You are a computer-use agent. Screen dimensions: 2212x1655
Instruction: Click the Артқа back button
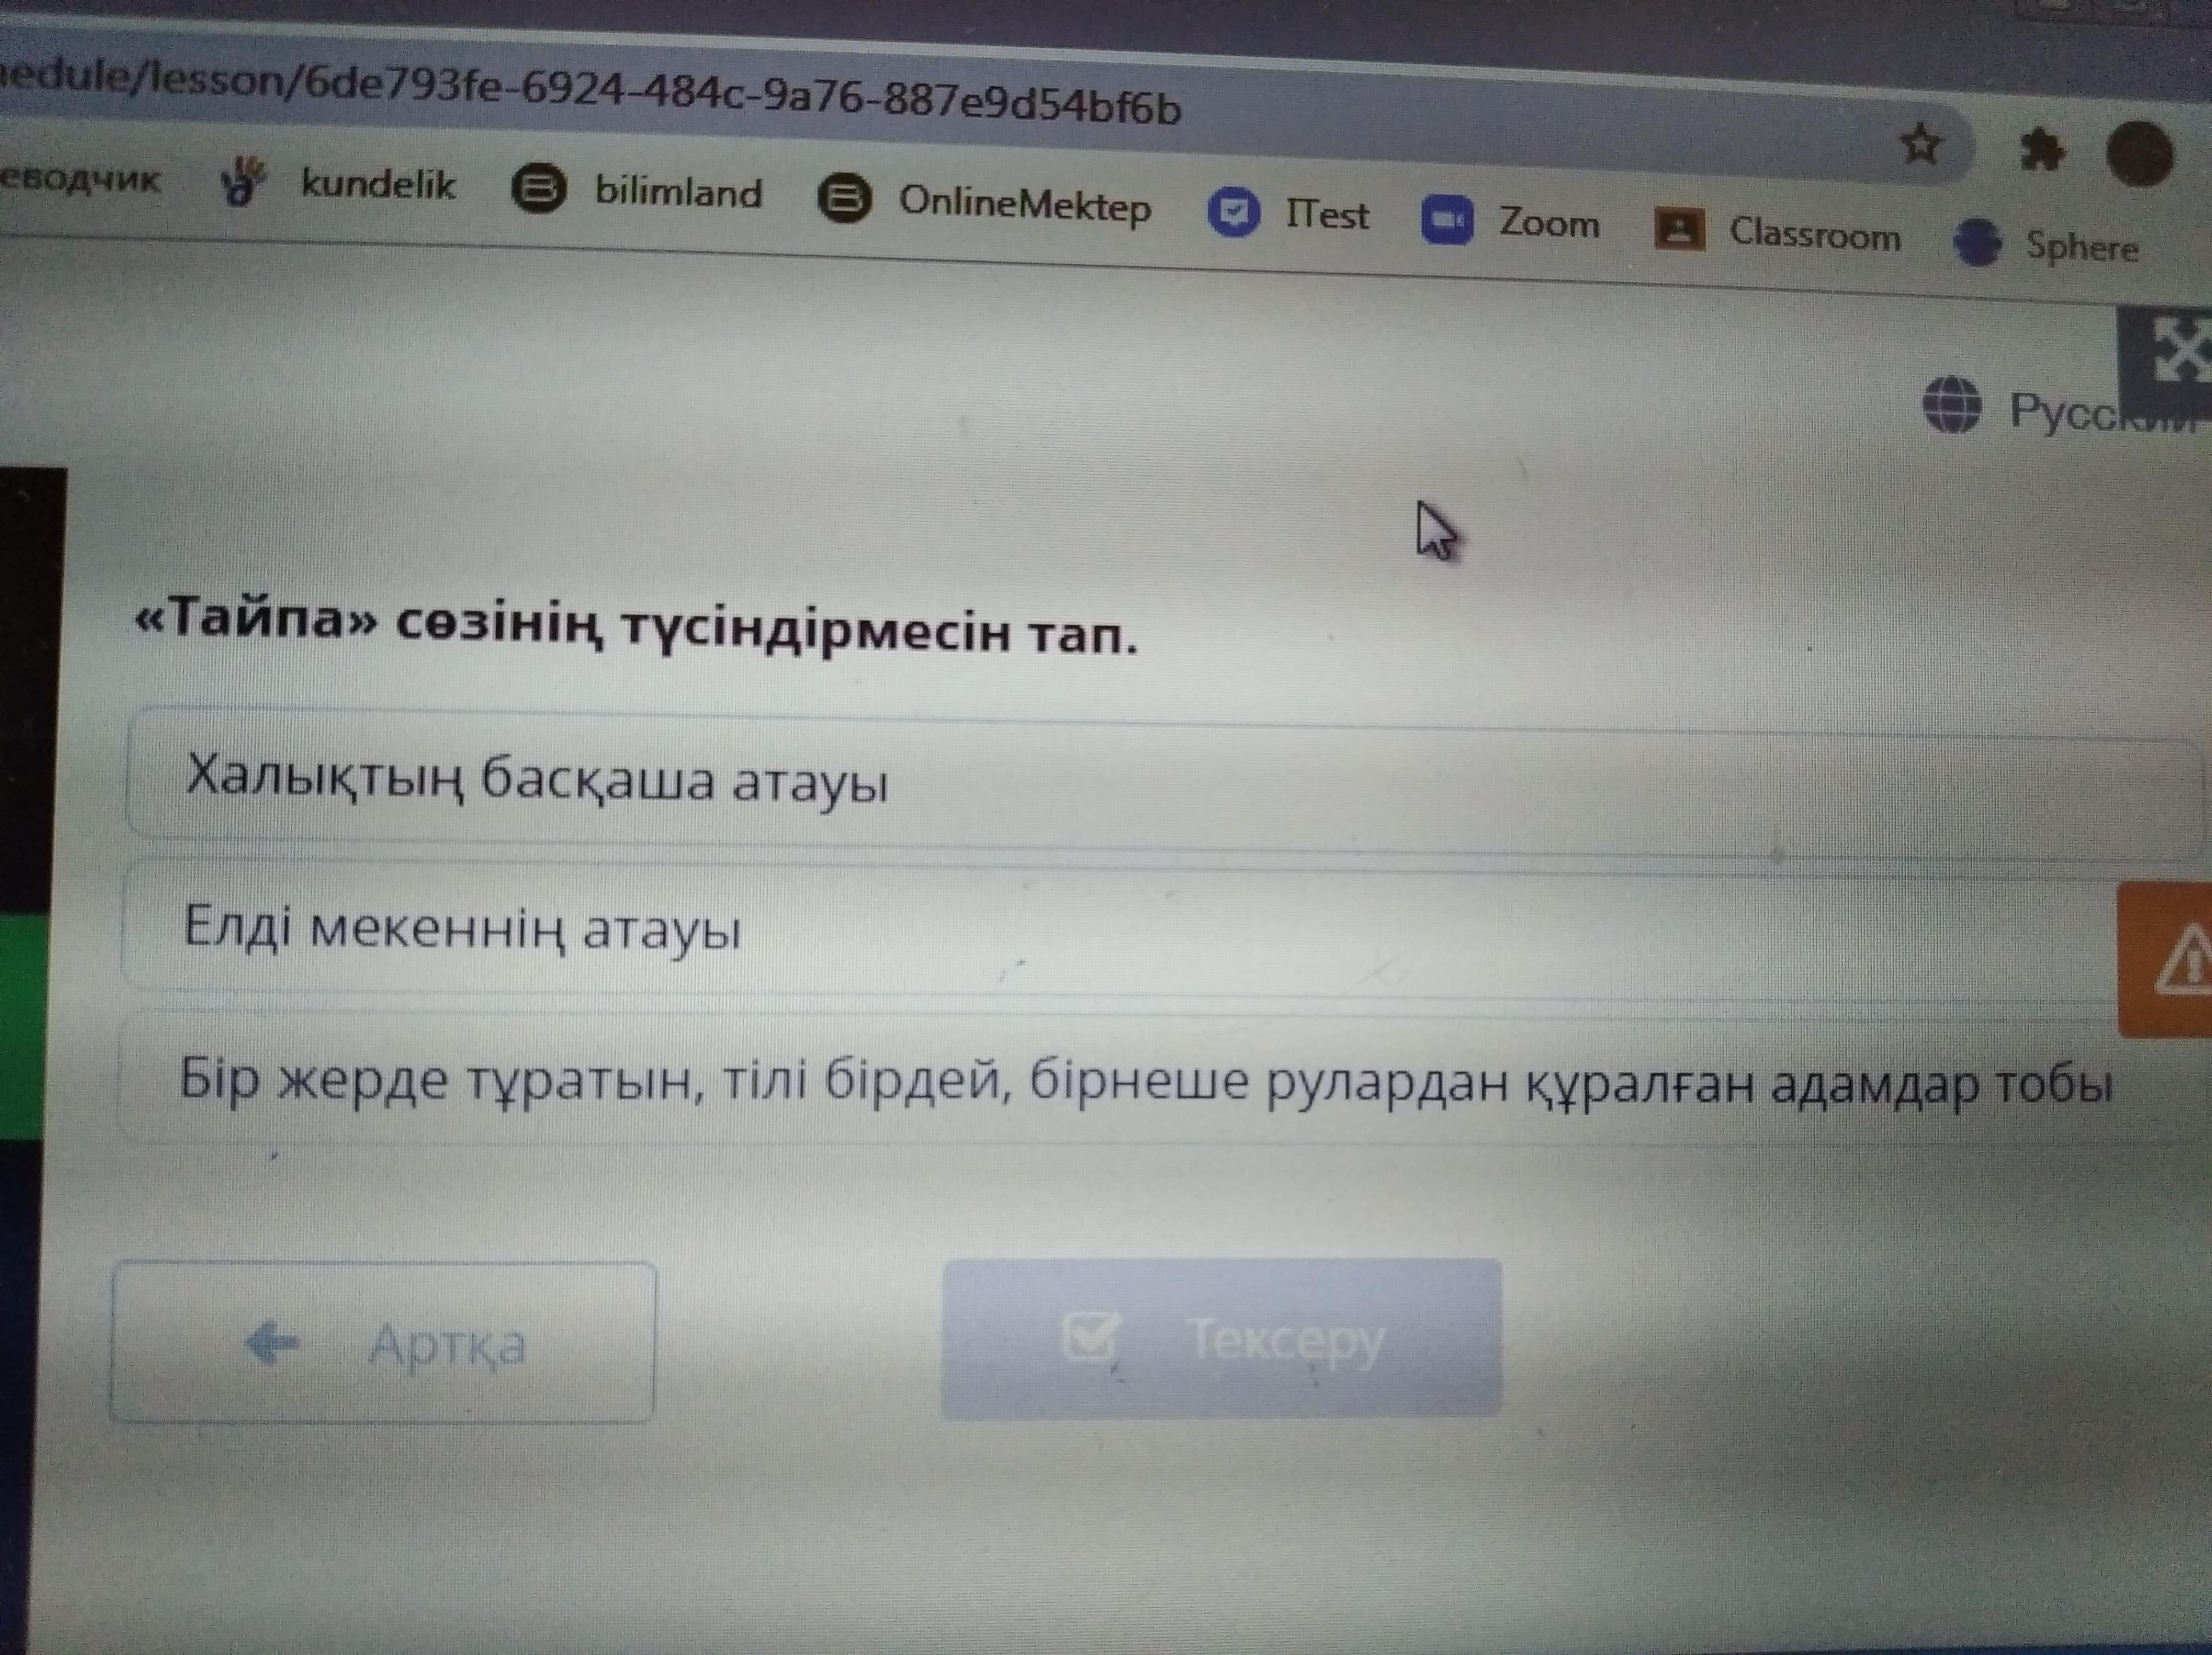[383, 1343]
